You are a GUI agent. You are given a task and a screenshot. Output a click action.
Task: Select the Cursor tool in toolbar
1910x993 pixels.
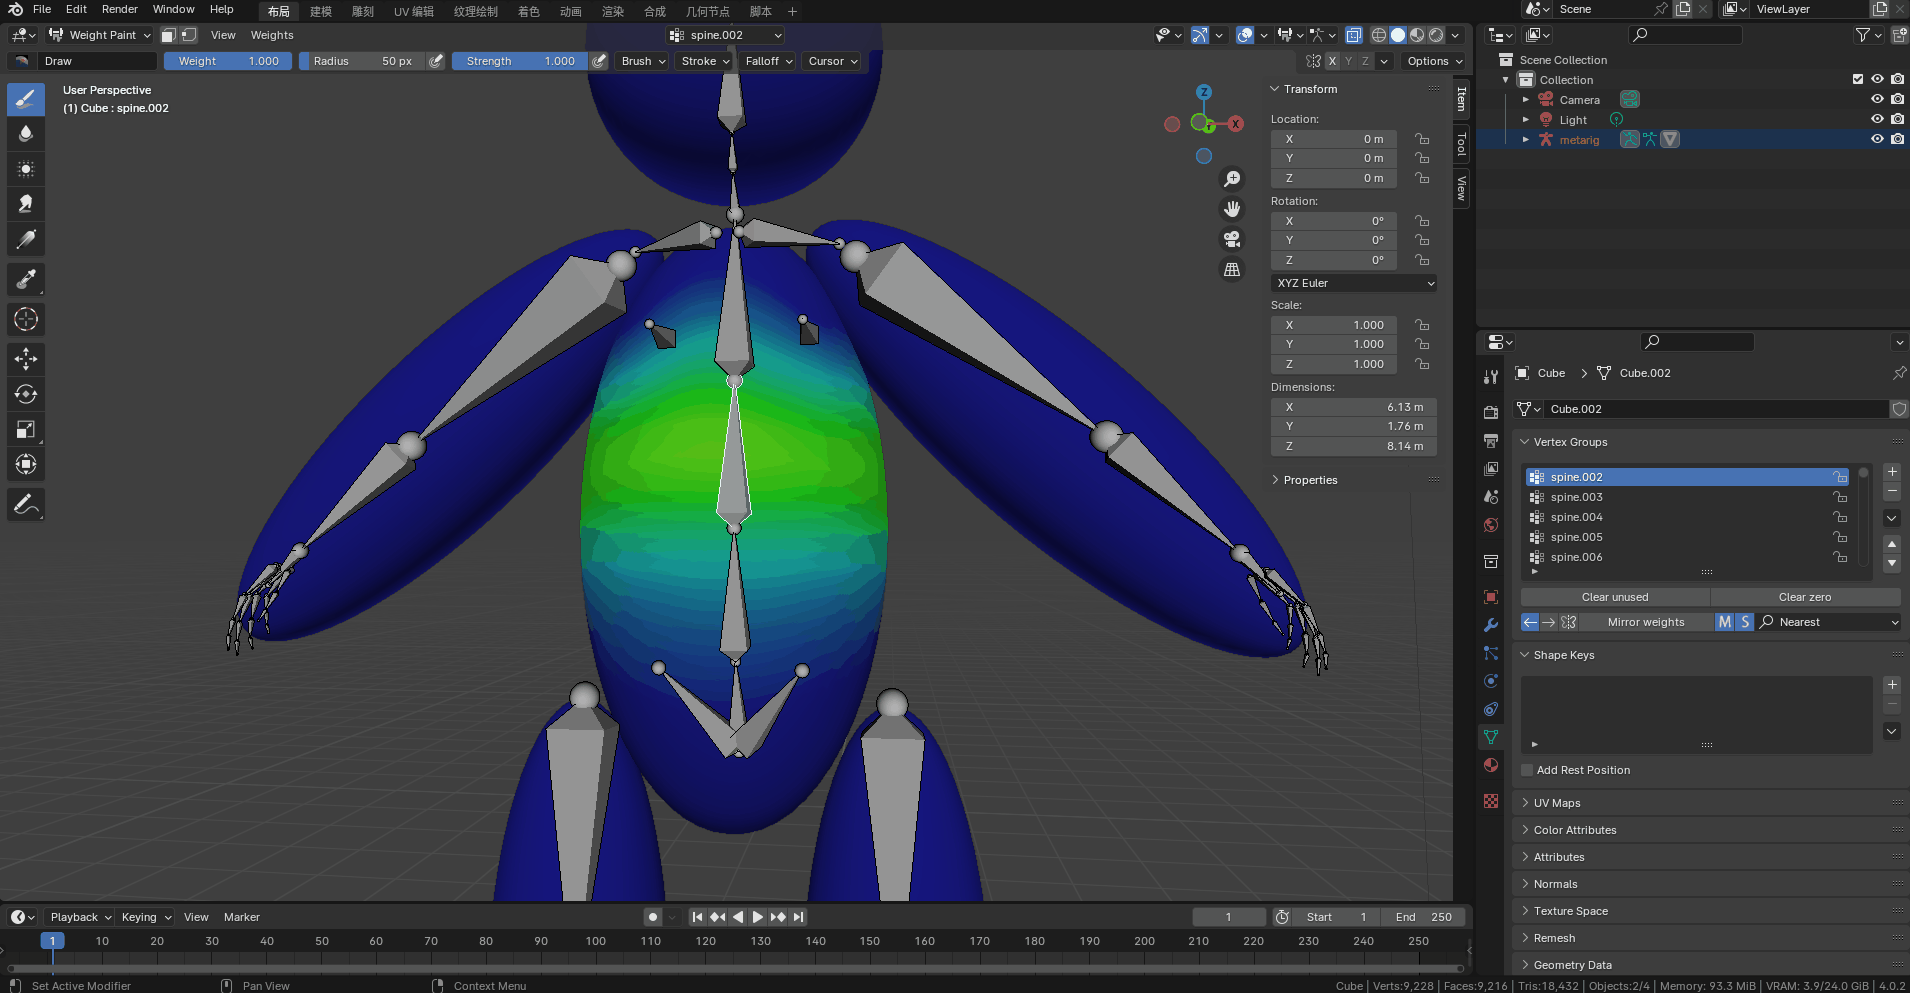(x=26, y=319)
